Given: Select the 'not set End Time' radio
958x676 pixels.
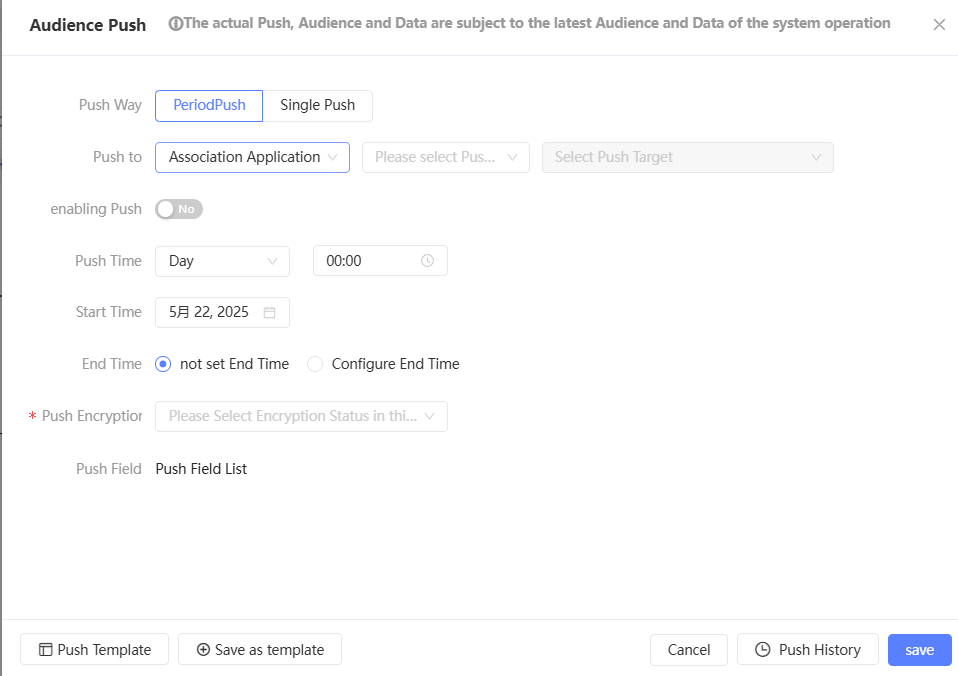Looking at the screenshot, I should click(x=164, y=364).
